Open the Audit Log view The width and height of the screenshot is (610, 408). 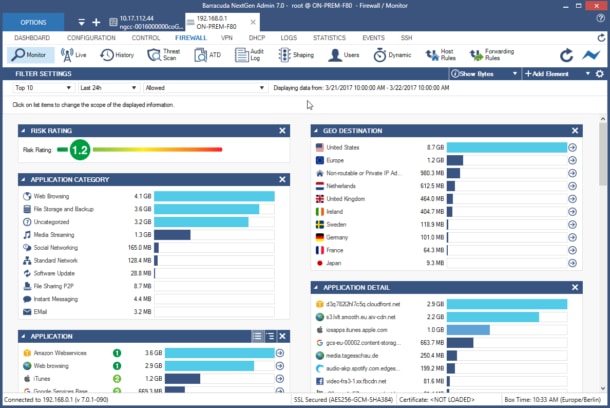coord(250,55)
